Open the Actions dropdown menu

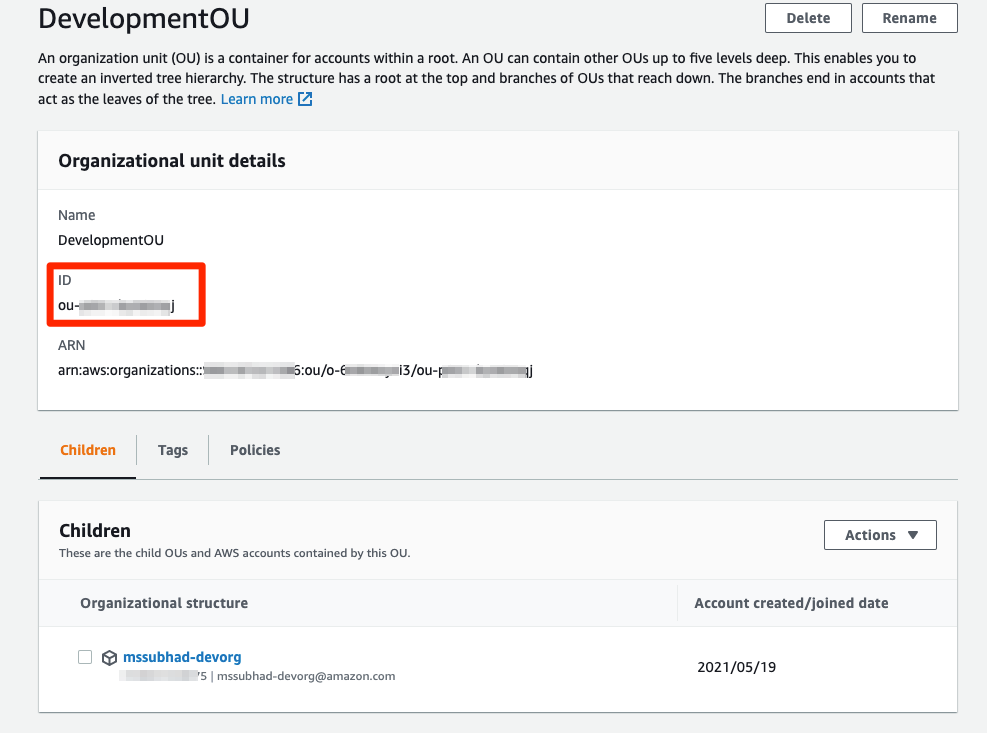coord(880,535)
